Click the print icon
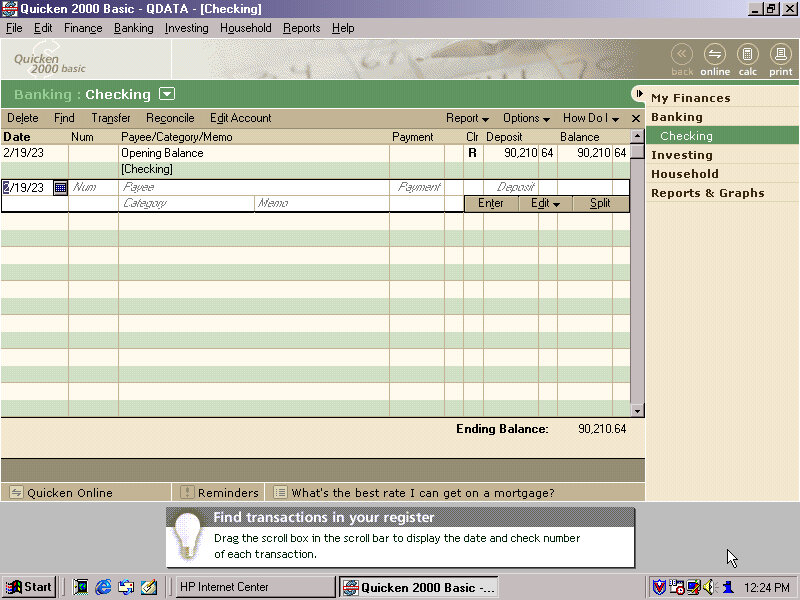Image resolution: width=800 pixels, height=600 pixels. [x=781, y=56]
